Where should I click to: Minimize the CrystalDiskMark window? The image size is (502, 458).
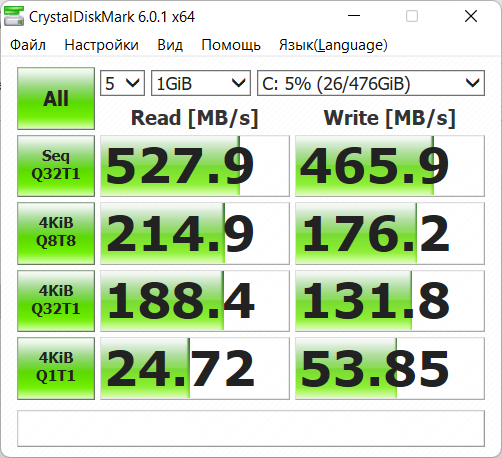coord(354,16)
